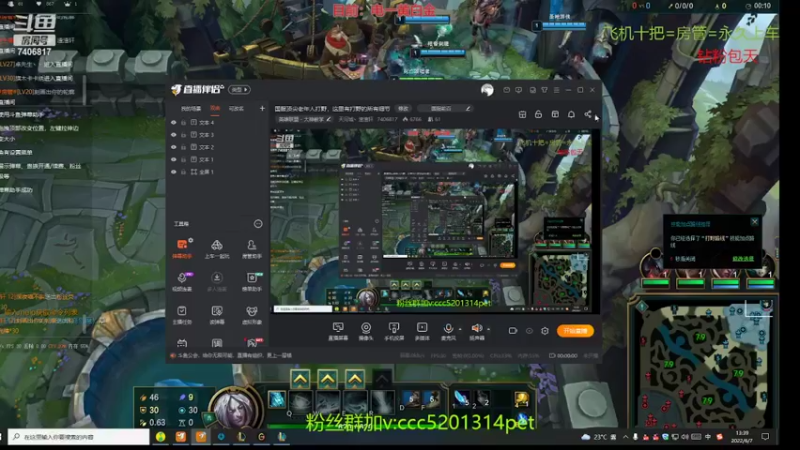Edit the 英雄联盟 game category selector

tap(305, 119)
